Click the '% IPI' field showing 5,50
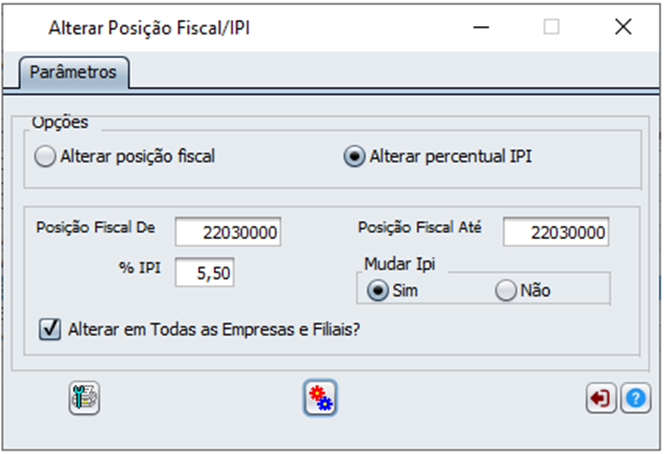The width and height of the screenshot is (664, 454). pyautogui.click(x=205, y=272)
